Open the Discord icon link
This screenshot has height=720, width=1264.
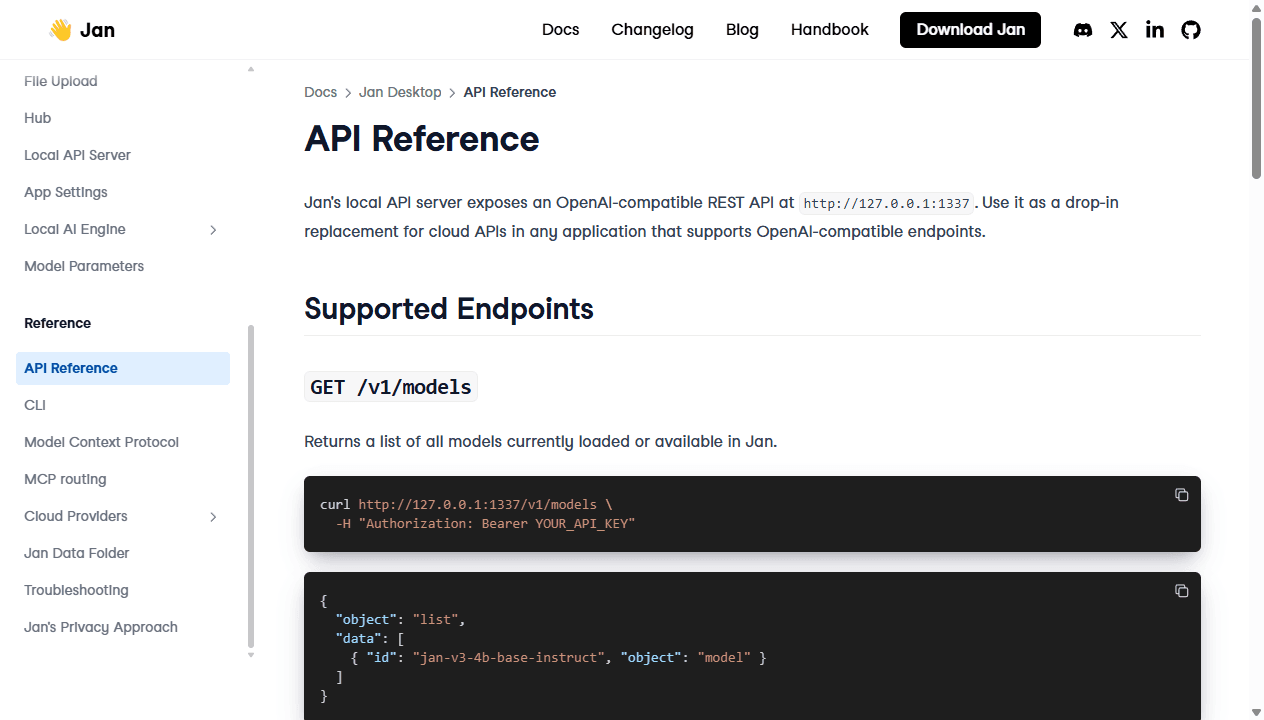click(1083, 30)
